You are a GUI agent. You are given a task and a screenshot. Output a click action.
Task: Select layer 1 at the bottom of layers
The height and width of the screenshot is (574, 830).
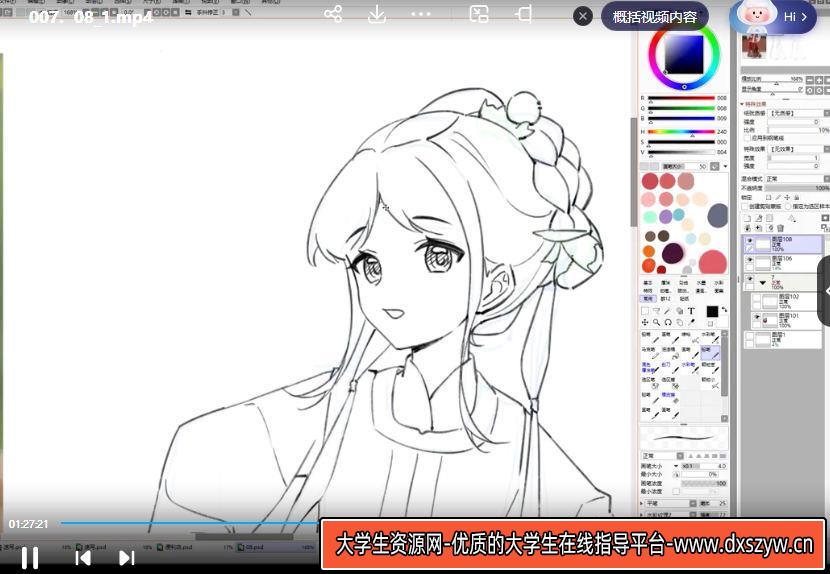(782, 339)
